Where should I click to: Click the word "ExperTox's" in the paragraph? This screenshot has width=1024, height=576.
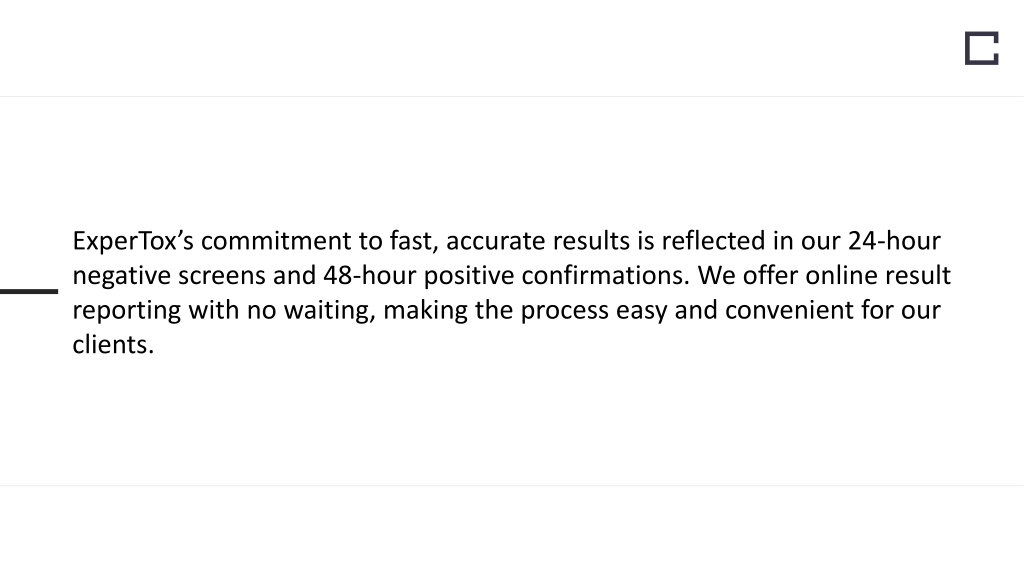[133, 241]
